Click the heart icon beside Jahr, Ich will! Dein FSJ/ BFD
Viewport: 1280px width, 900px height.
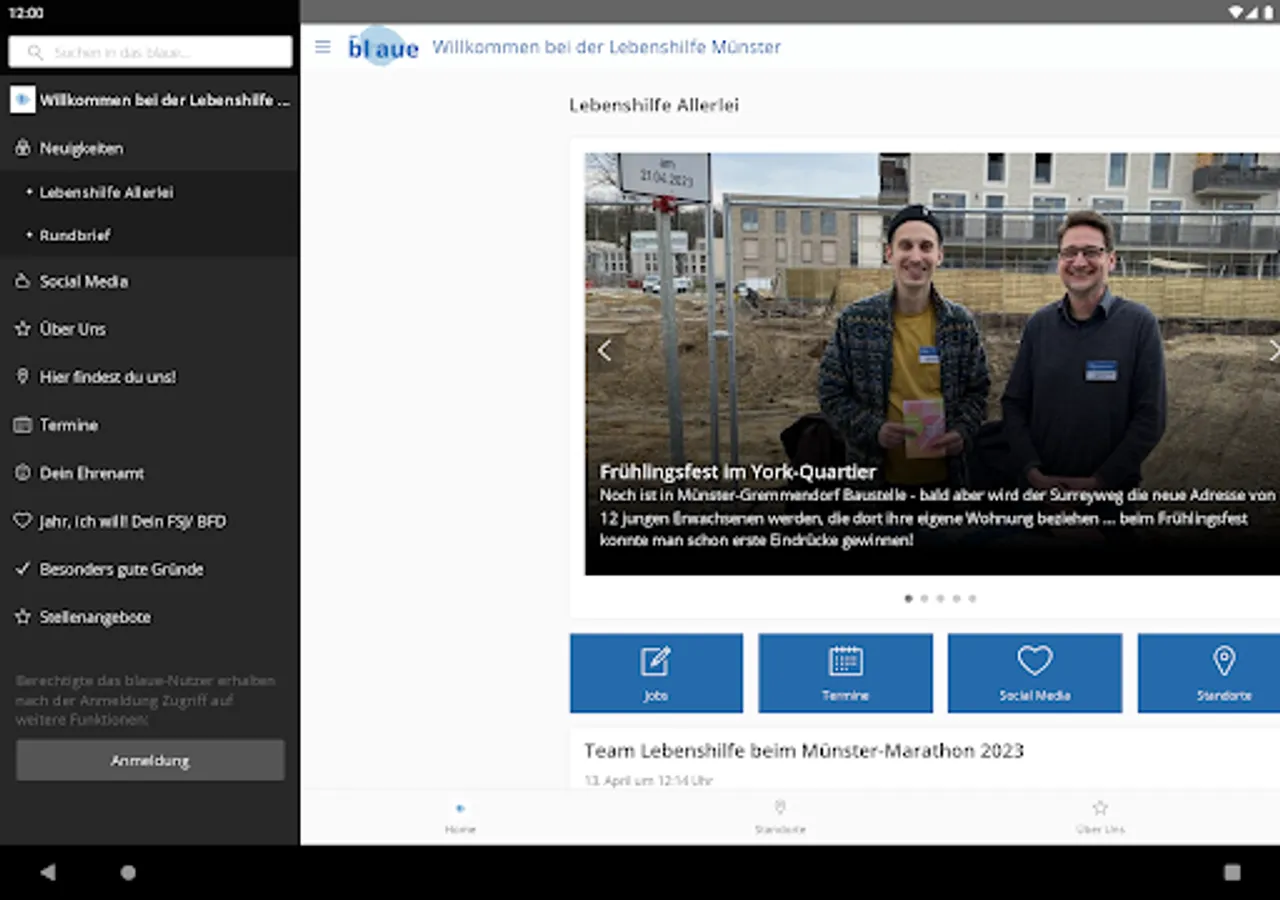click(23, 521)
